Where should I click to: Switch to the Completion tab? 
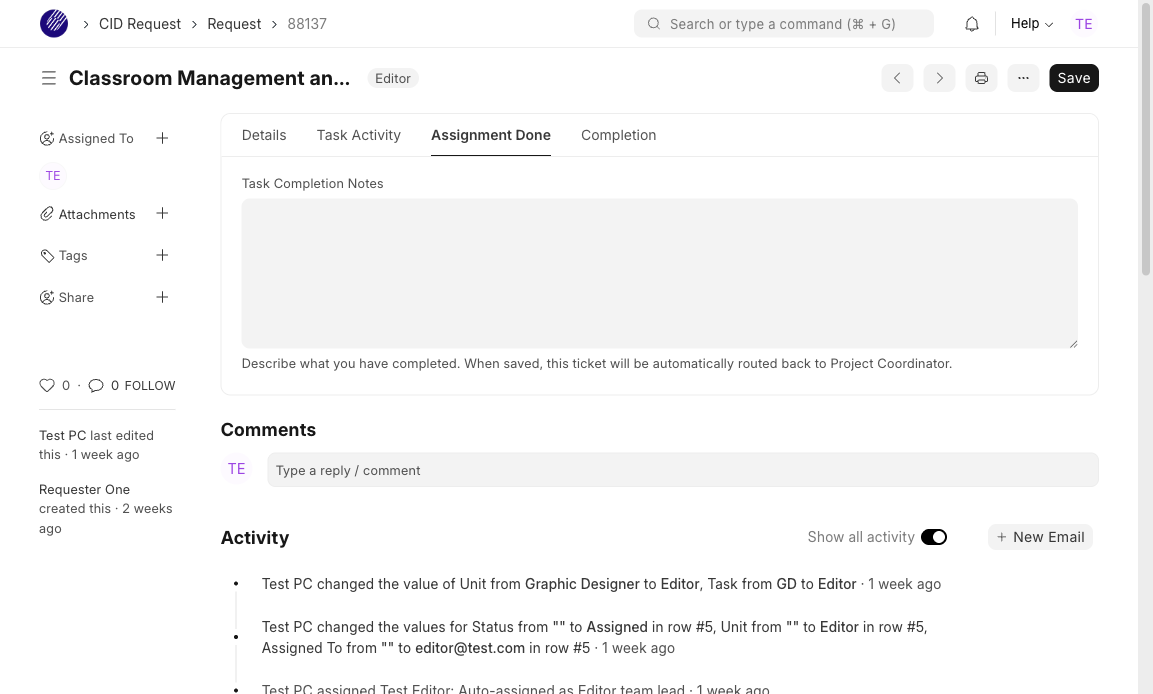pos(618,135)
